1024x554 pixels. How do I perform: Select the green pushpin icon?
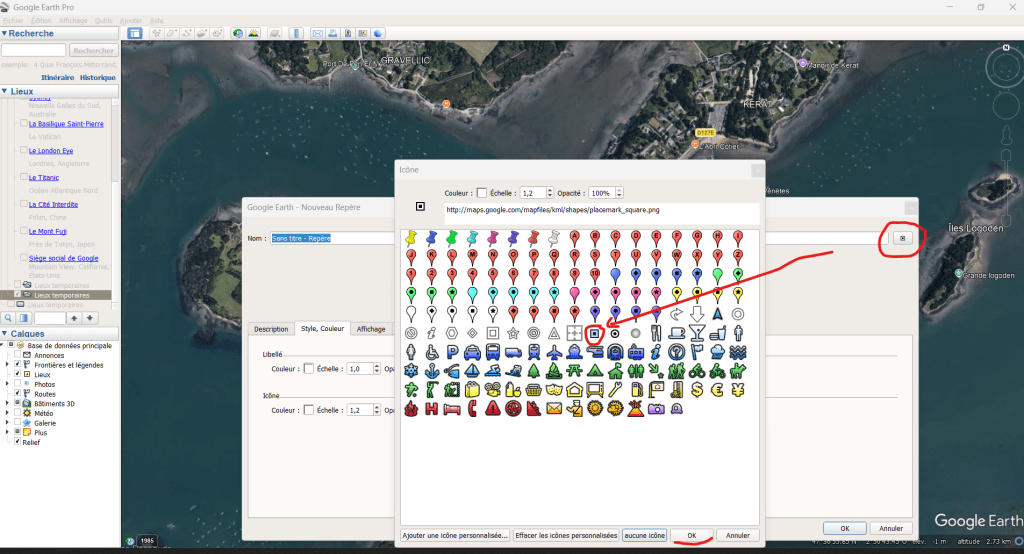(x=452, y=237)
